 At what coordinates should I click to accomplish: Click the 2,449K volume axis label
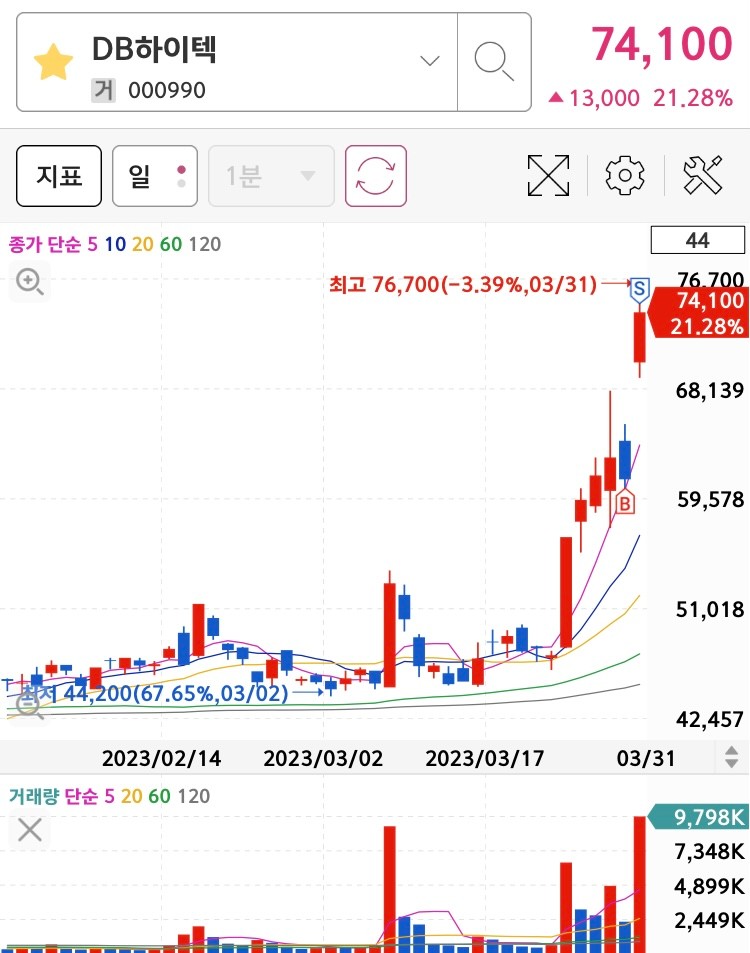709,920
